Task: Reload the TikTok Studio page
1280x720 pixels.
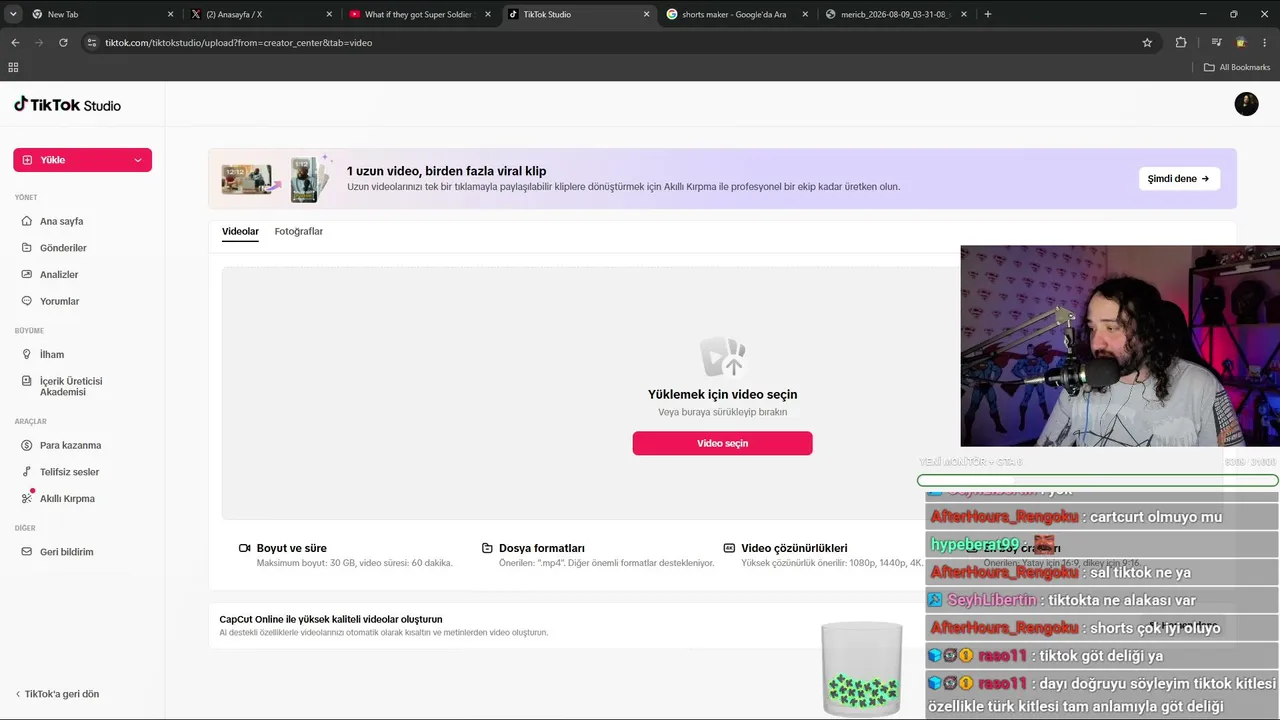Action: [x=63, y=43]
